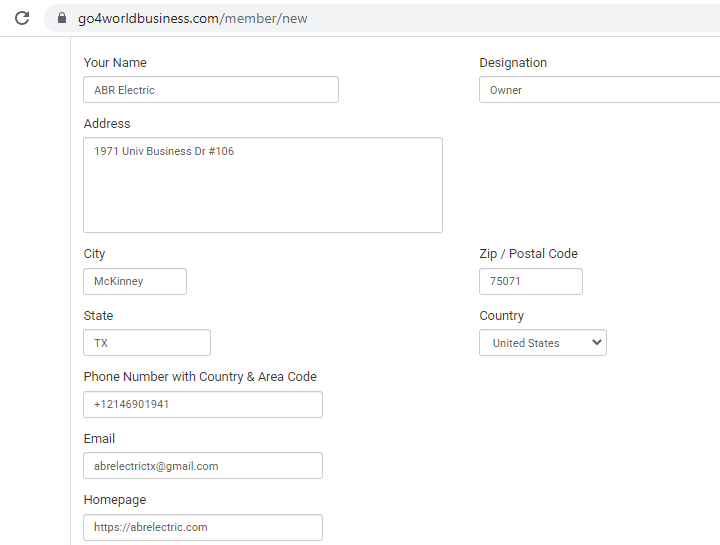Click the "Homepage" label text
Image resolution: width=720 pixels, height=545 pixels.
(x=114, y=500)
